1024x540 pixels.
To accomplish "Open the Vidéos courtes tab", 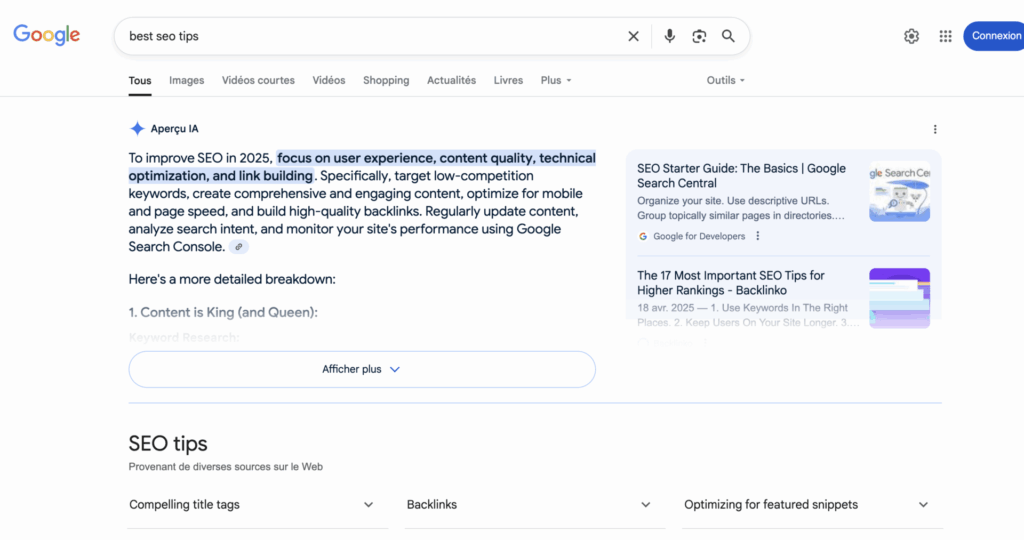I will tap(258, 80).
